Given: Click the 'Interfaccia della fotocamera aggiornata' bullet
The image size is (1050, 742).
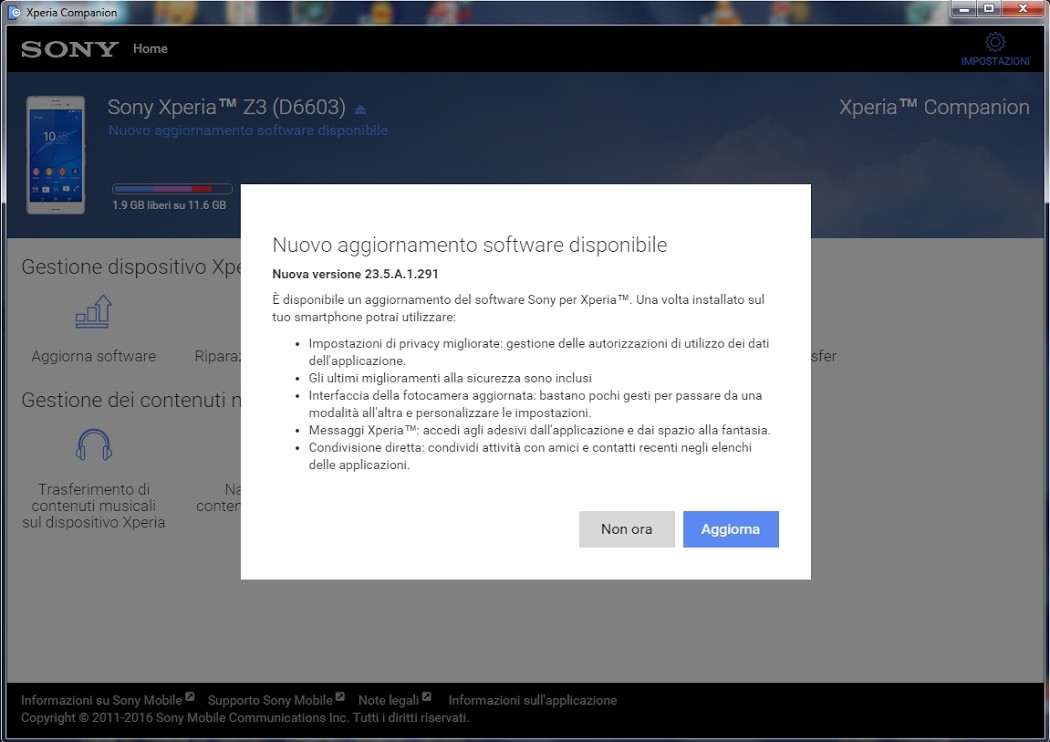Looking at the screenshot, I should [x=535, y=404].
